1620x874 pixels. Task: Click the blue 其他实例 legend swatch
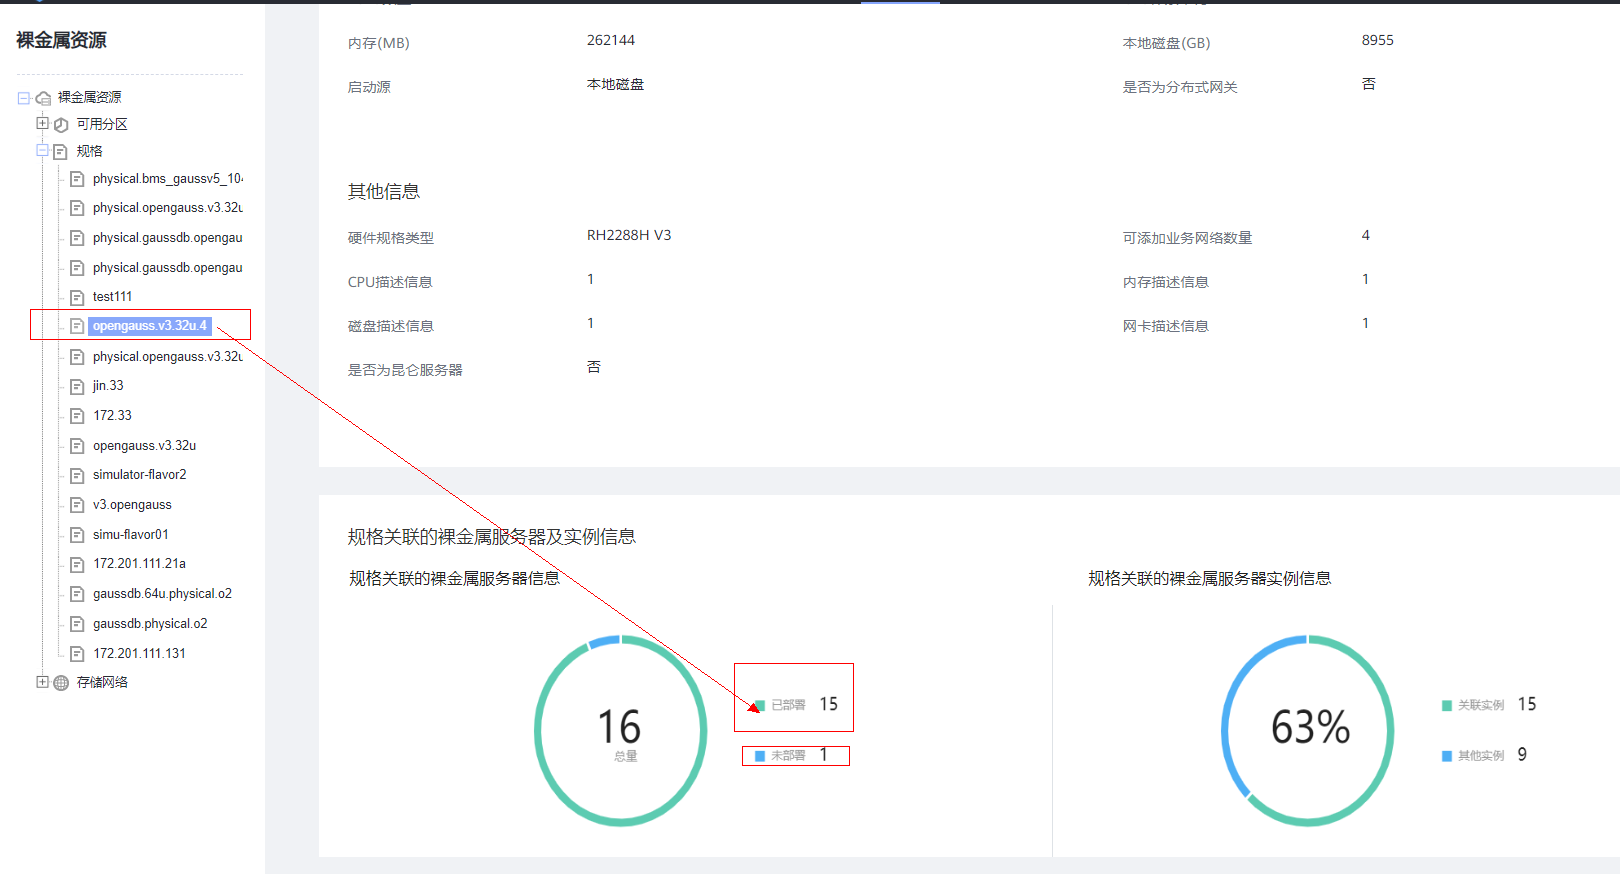point(1447,756)
